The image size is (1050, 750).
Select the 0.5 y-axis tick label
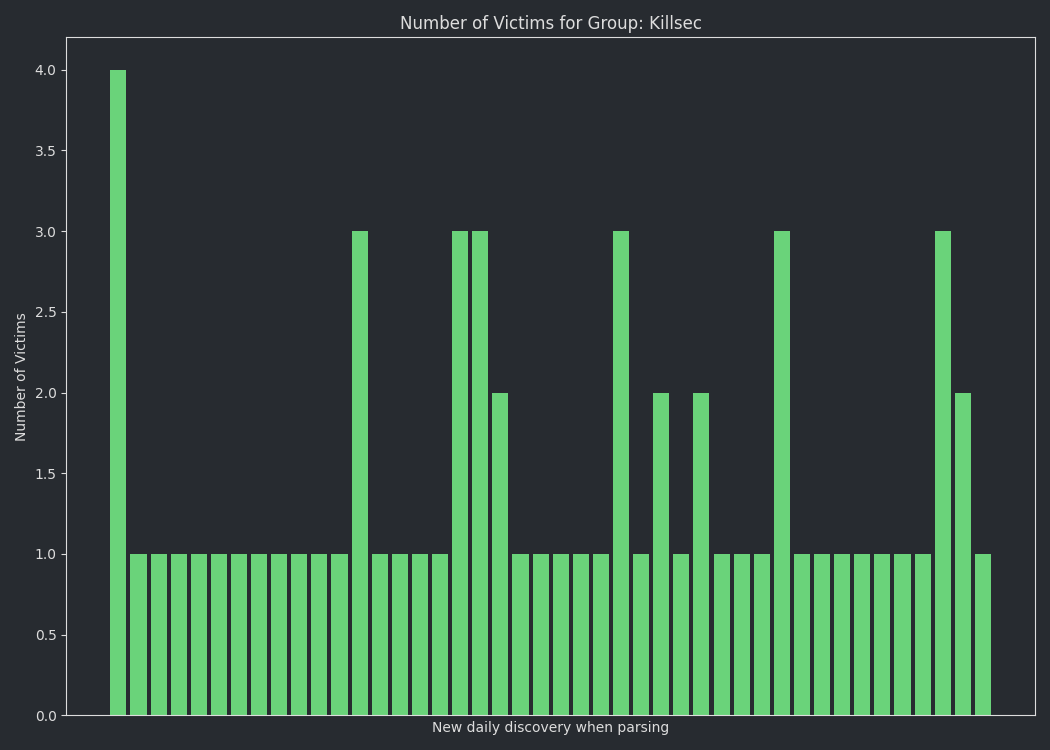click(x=46, y=635)
